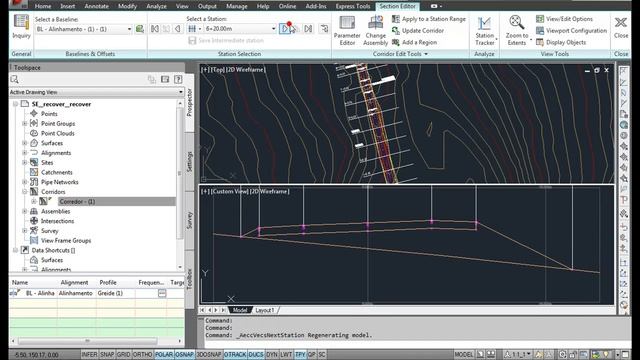This screenshot has height=360, width=640.
Task: Click the Toolspace search icon
Action: pyautogui.click(x=15, y=79)
